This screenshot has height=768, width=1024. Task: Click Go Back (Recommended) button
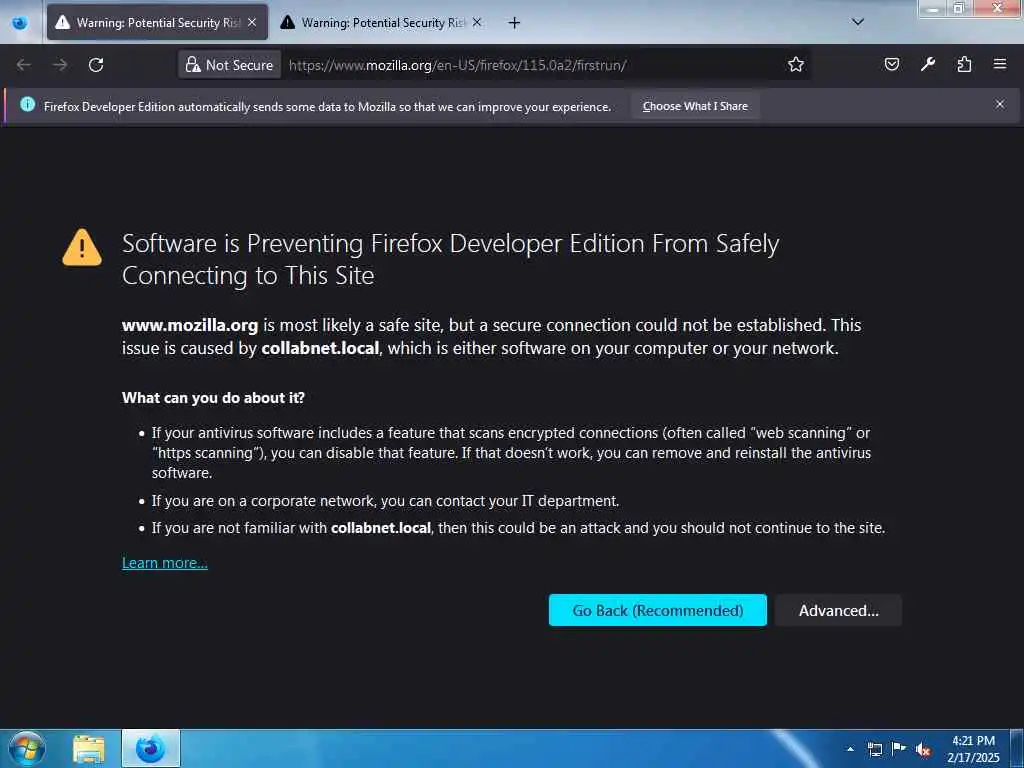point(658,610)
